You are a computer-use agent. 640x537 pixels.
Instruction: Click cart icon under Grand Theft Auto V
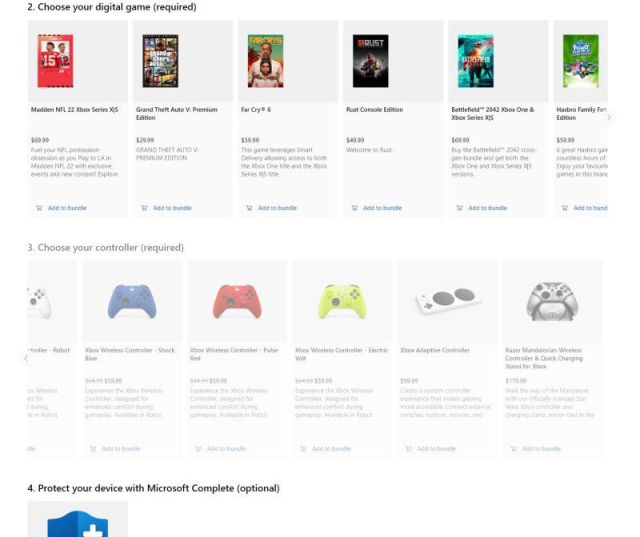(144, 208)
